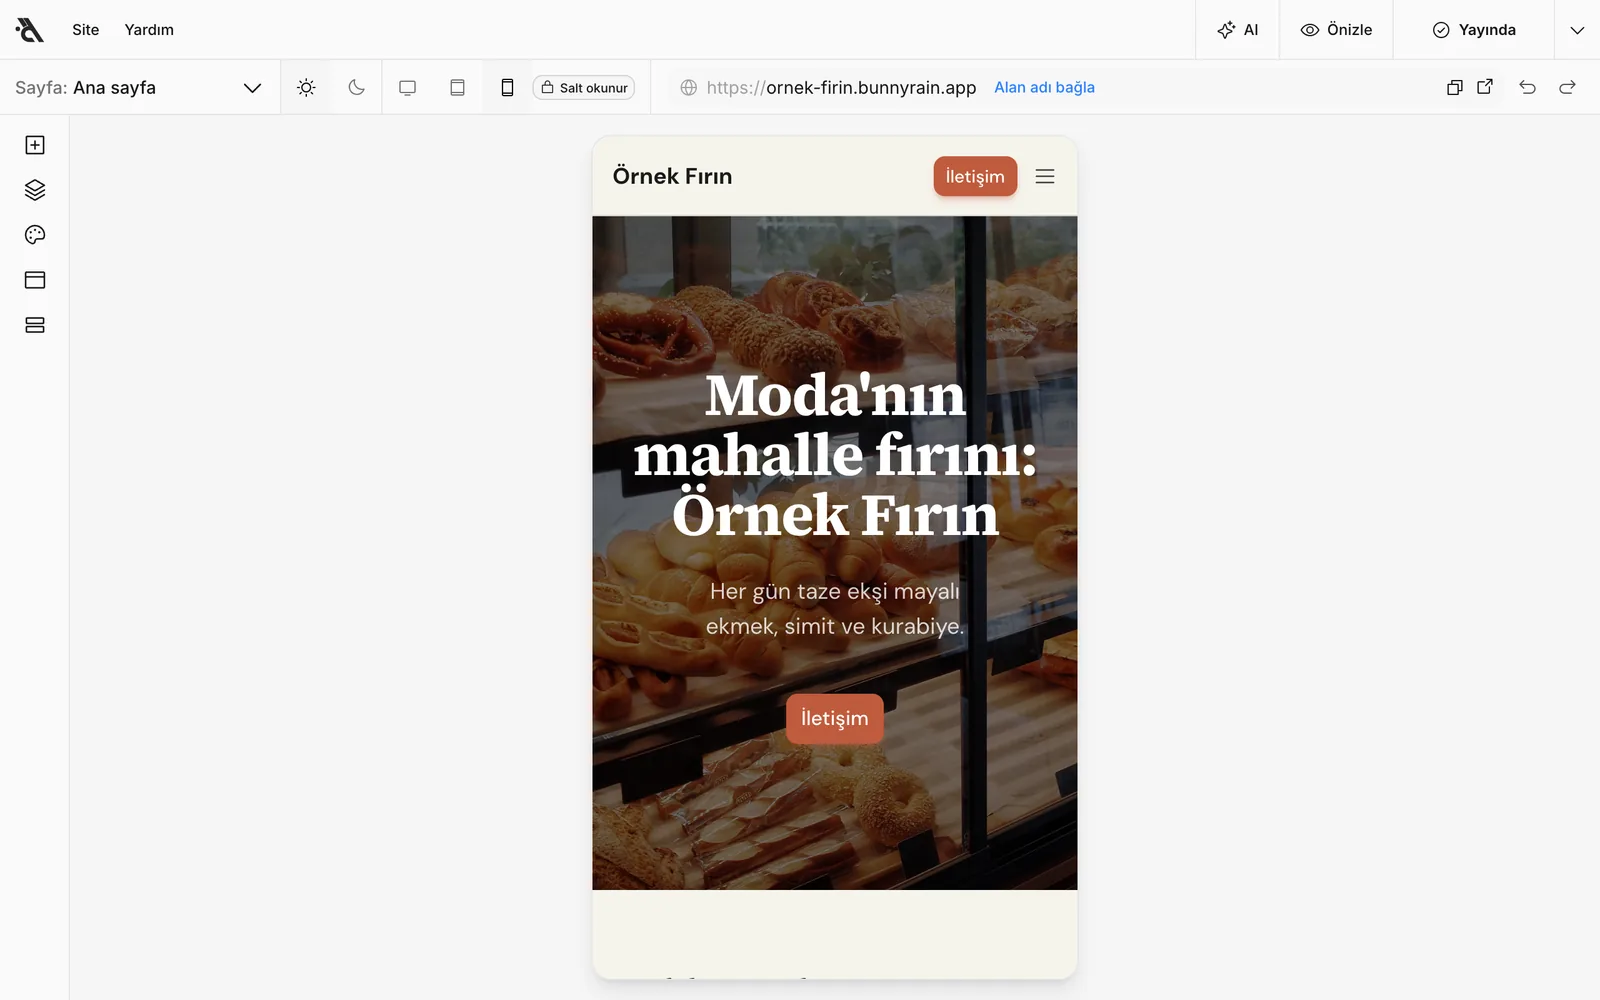Open the layers panel icon
1600x1000 pixels.
click(35, 190)
